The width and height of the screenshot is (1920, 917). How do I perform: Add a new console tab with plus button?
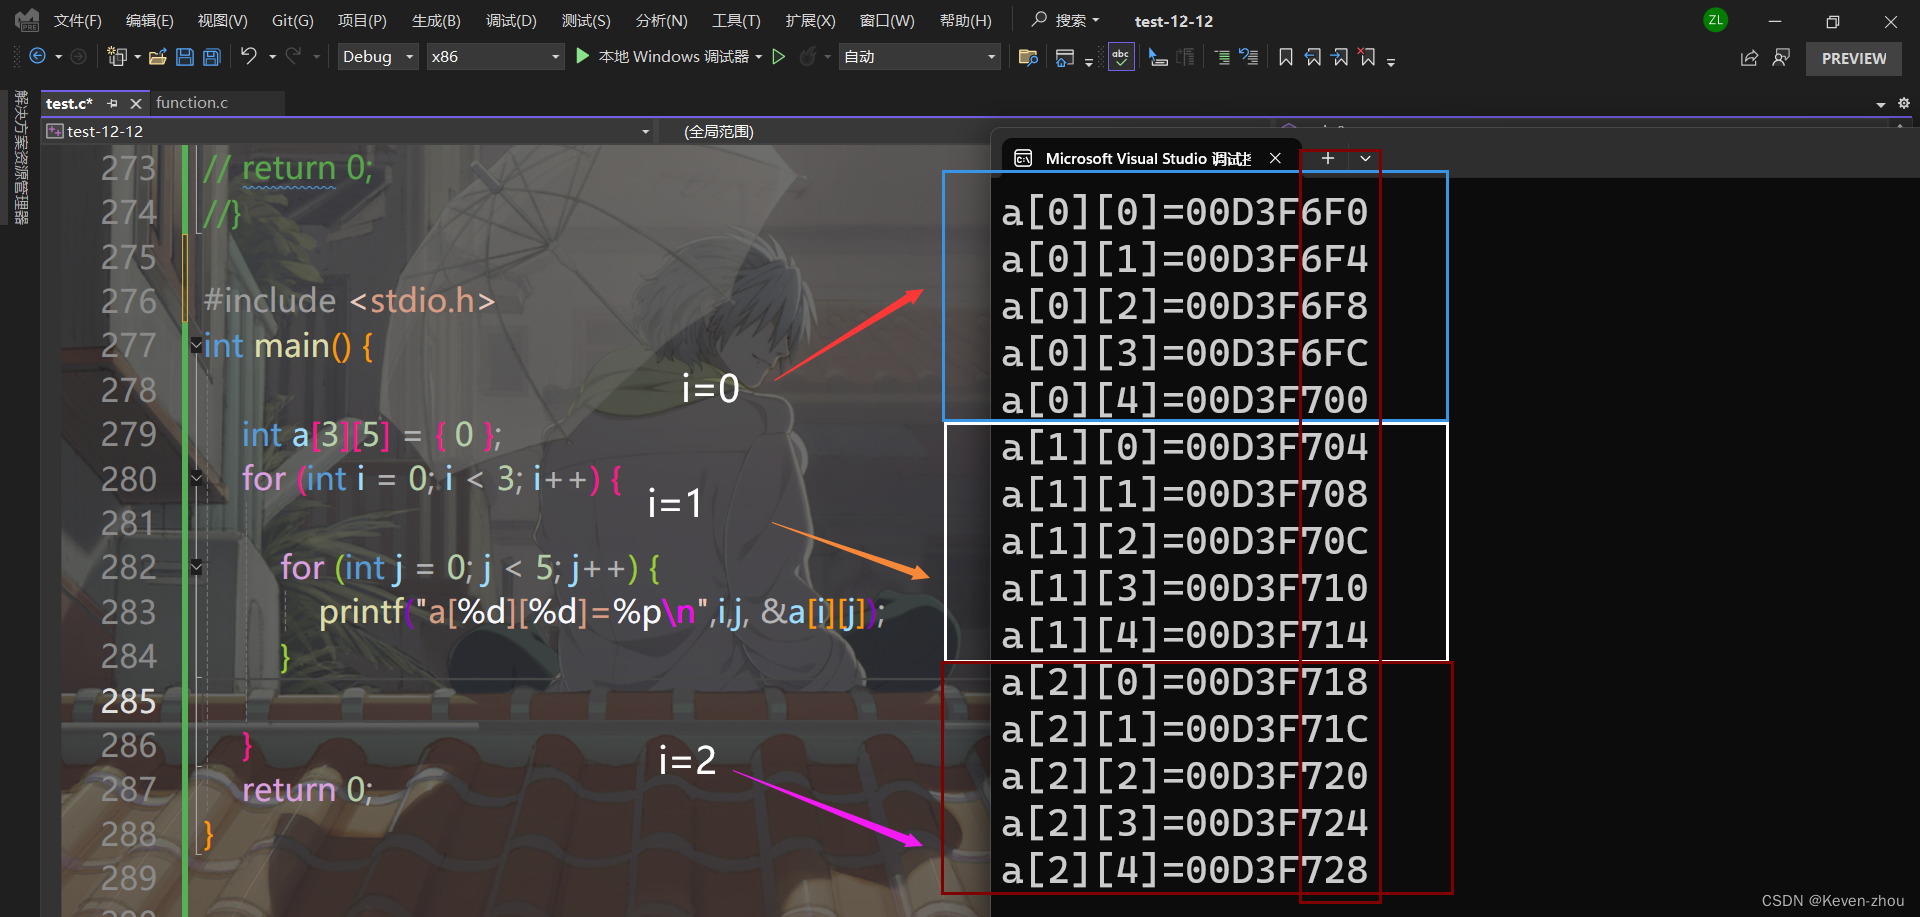pyautogui.click(x=1328, y=158)
